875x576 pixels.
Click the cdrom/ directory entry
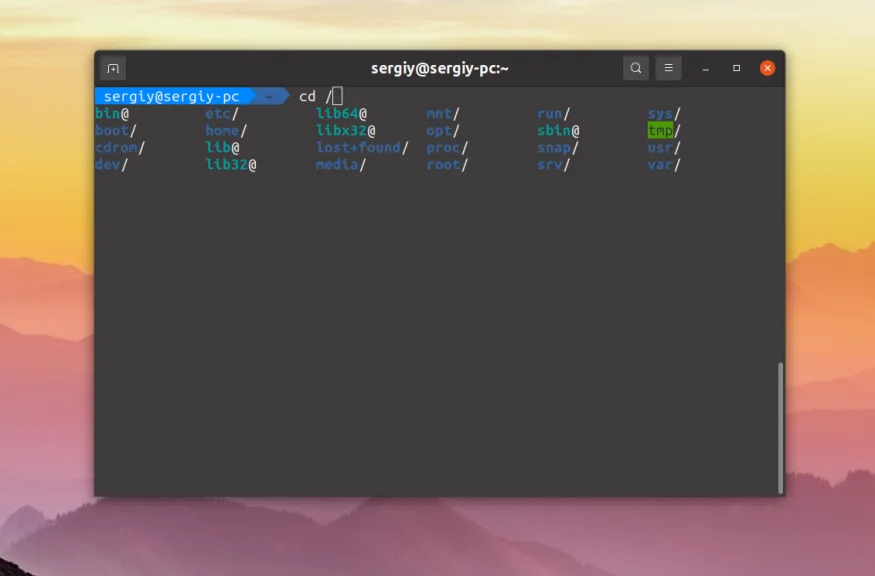pos(120,147)
